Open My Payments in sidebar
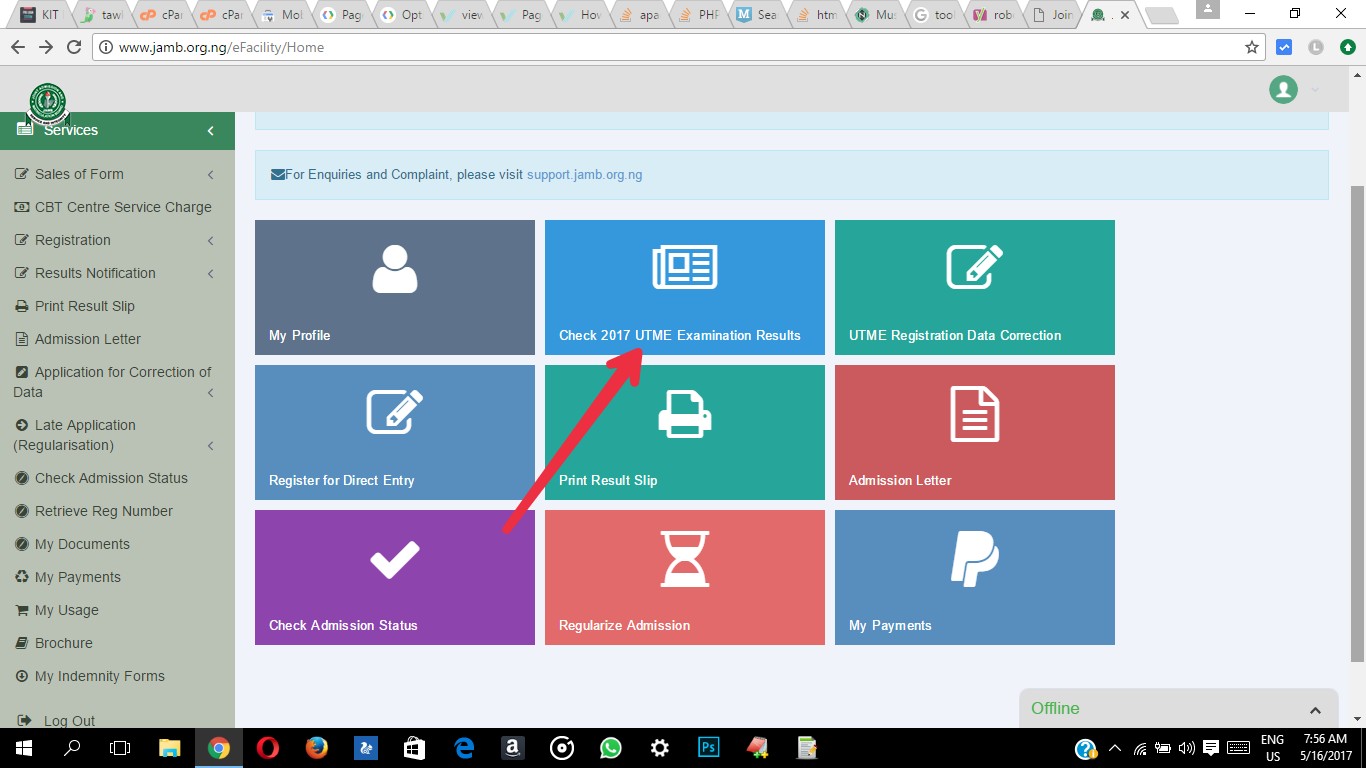 click(117, 577)
